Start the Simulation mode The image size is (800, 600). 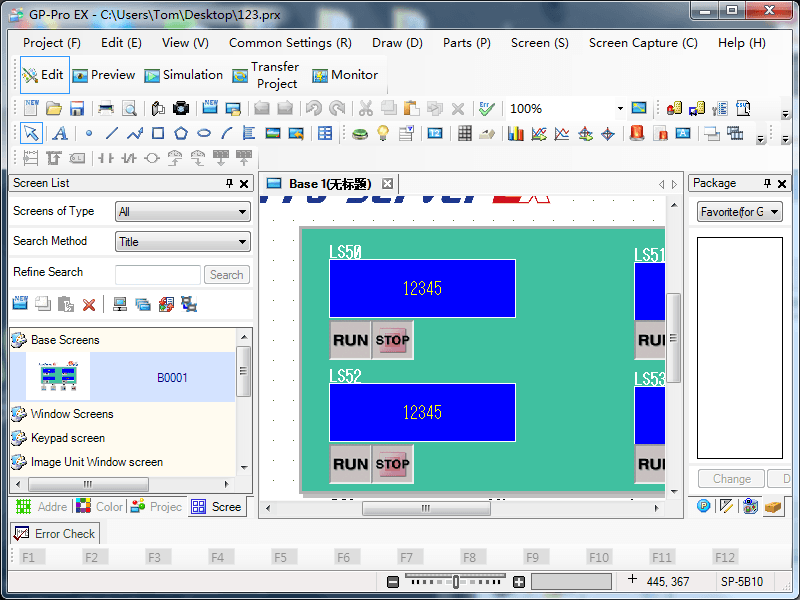tap(184, 75)
